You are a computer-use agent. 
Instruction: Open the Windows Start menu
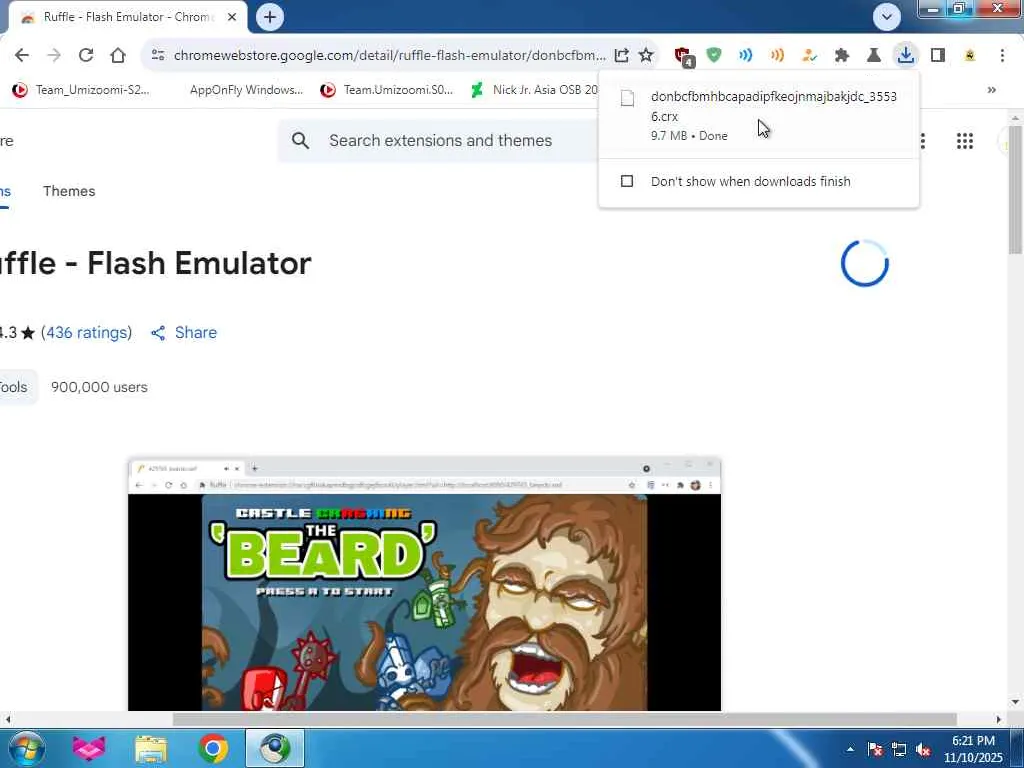(25, 748)
